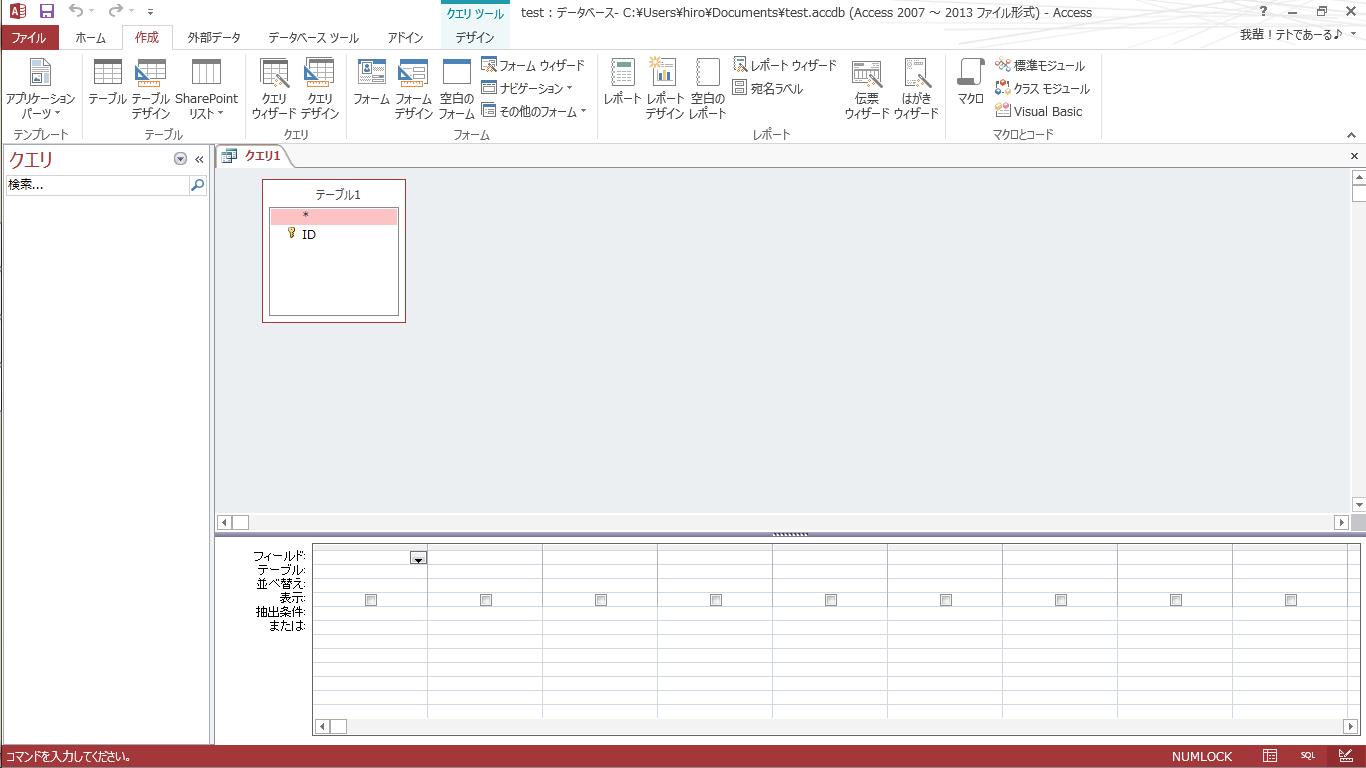This screenshot has height=768, width=1366.
Task: Save using the quick access floppy icon
Action: point(46,12)
